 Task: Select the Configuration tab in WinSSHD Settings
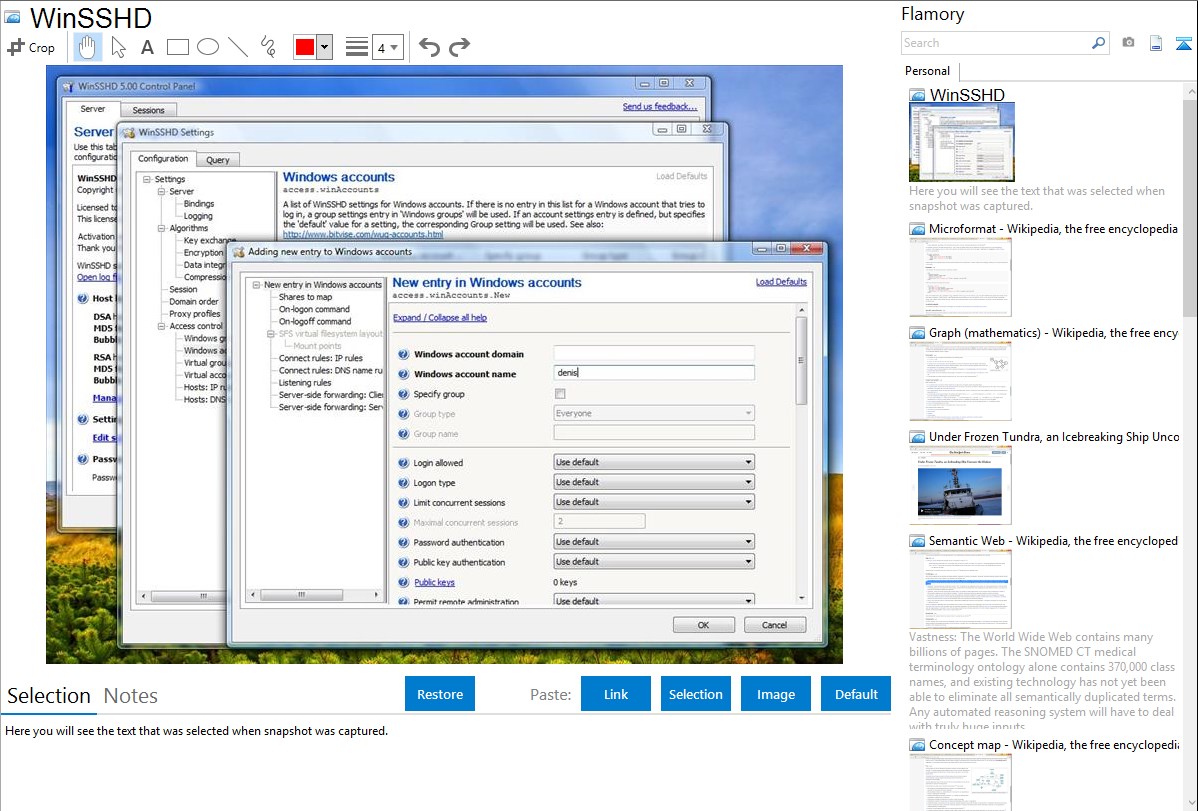pyautogui.click(x=163, y=158)
